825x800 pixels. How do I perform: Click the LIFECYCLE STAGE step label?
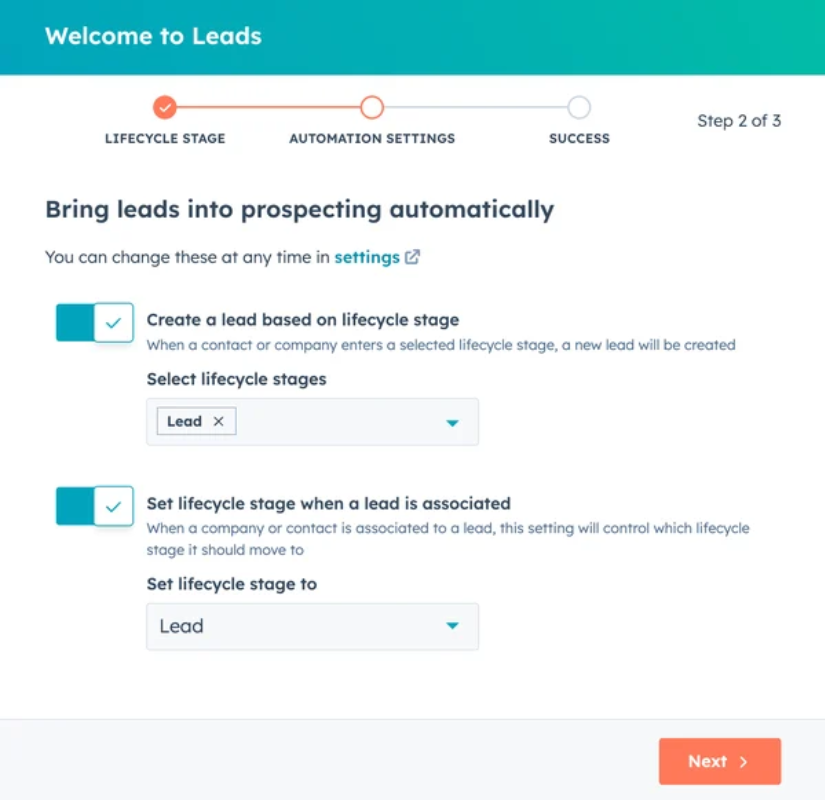click(165, 139)
